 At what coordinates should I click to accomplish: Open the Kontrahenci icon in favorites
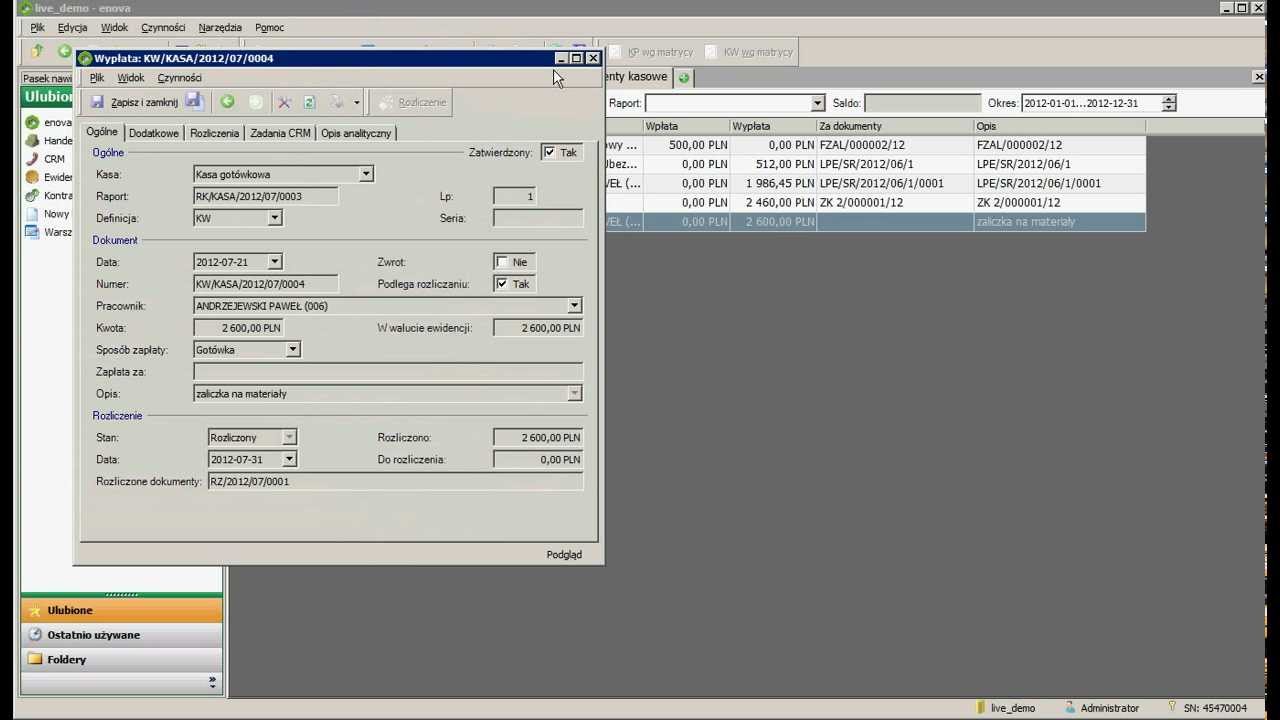click(x=32, y=195)
